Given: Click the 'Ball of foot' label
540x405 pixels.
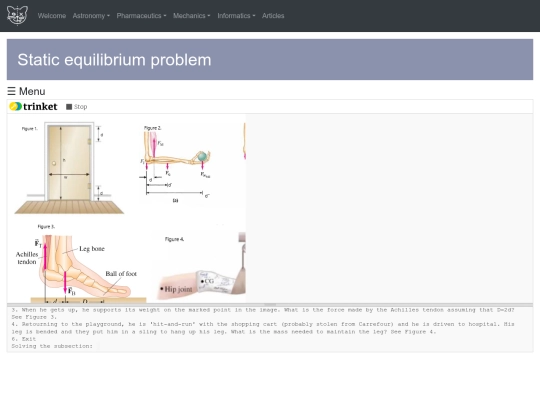Looking at the screenshot, I should click(121, 274).
